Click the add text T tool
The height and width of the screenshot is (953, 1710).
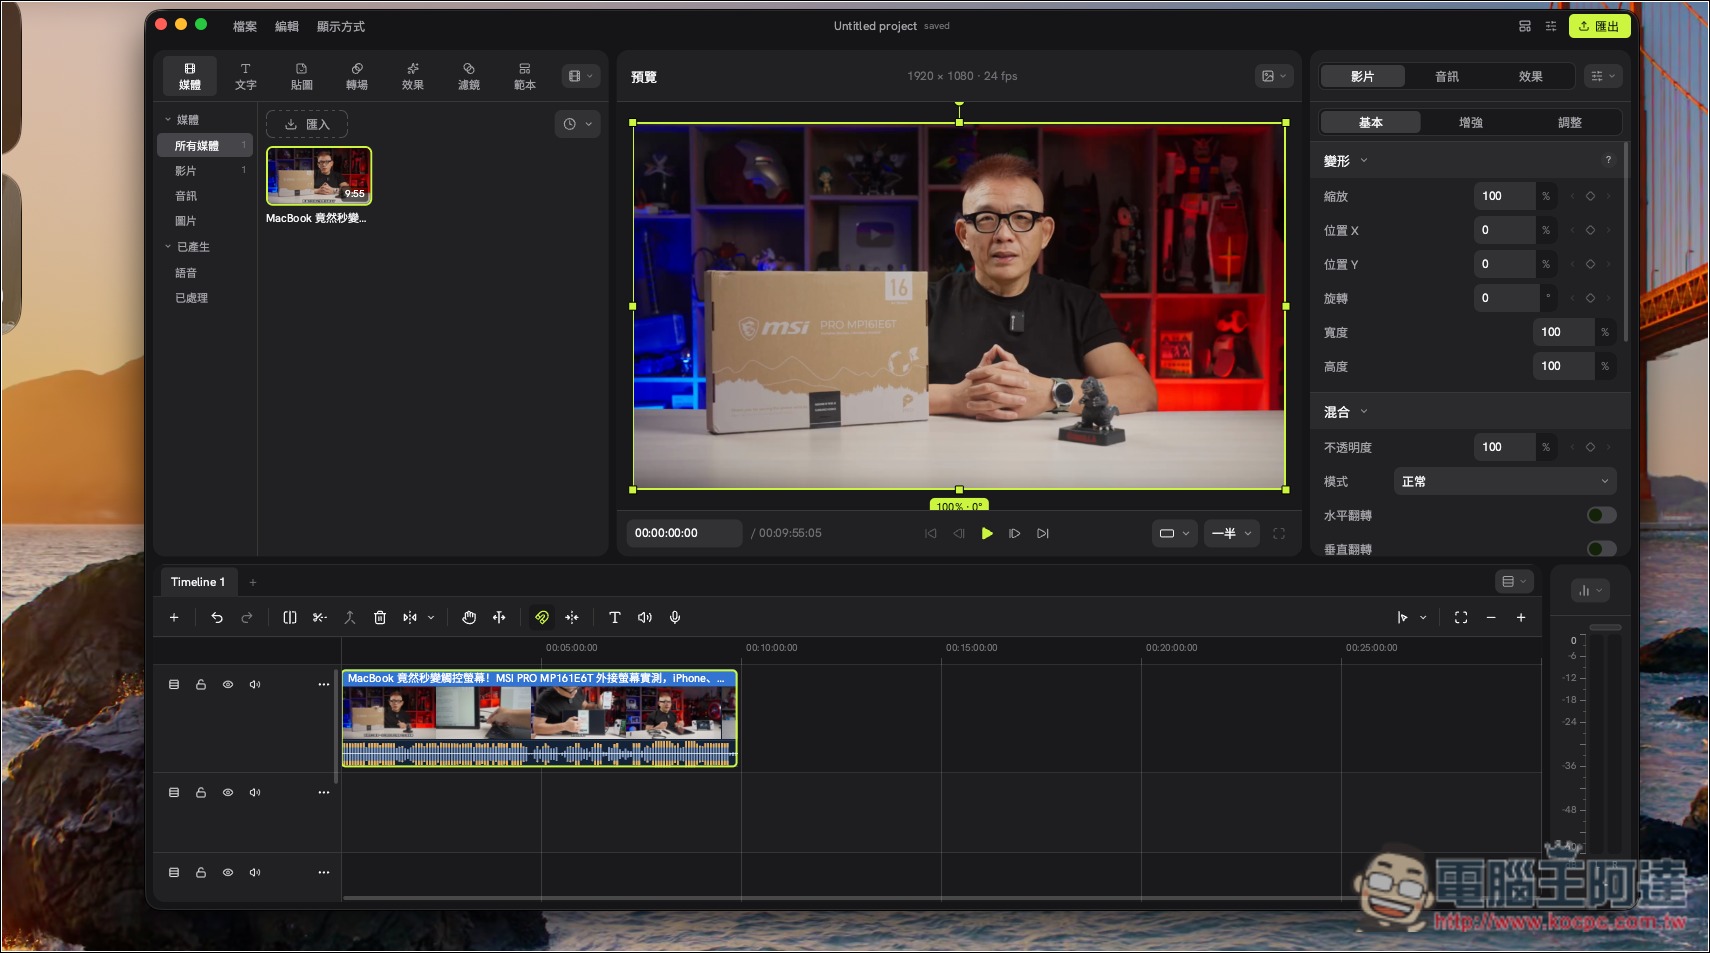[x=615, y=618]
